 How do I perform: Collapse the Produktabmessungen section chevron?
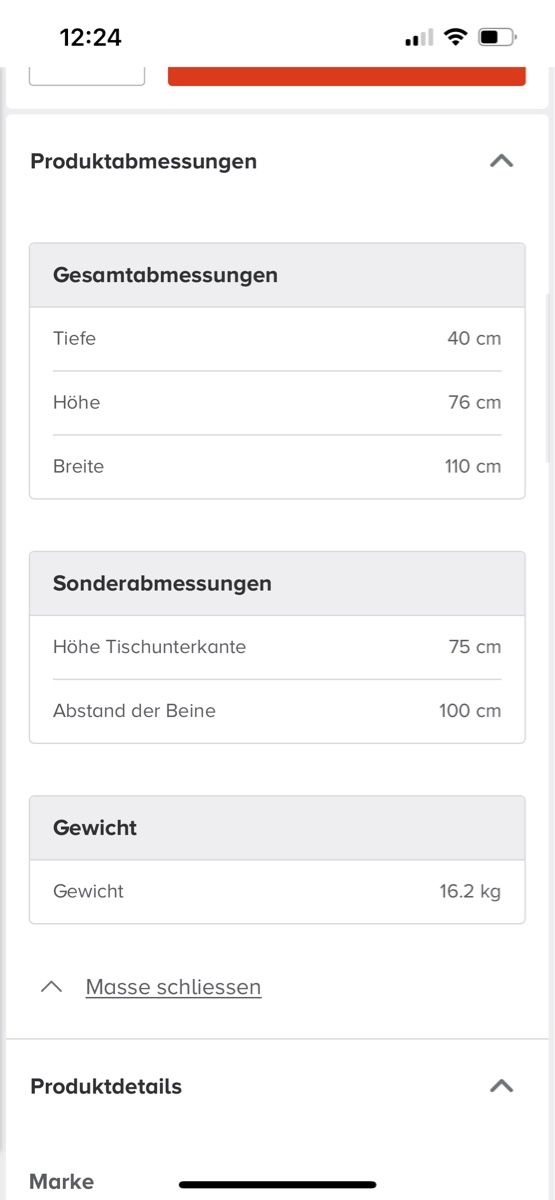click(501, 161)
